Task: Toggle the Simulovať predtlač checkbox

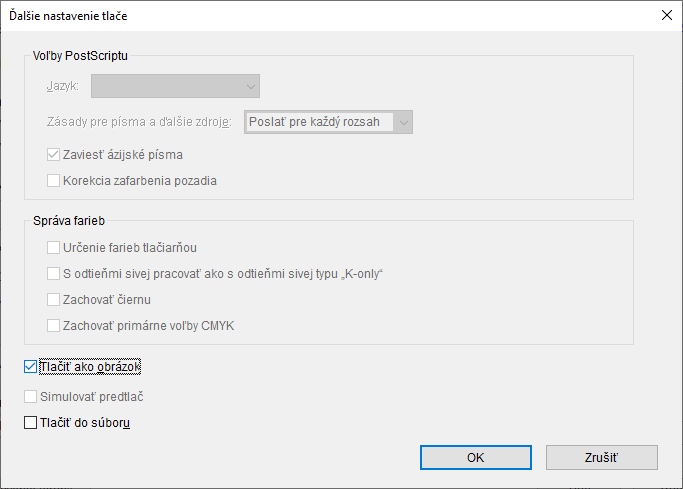Action: (30, 397)
